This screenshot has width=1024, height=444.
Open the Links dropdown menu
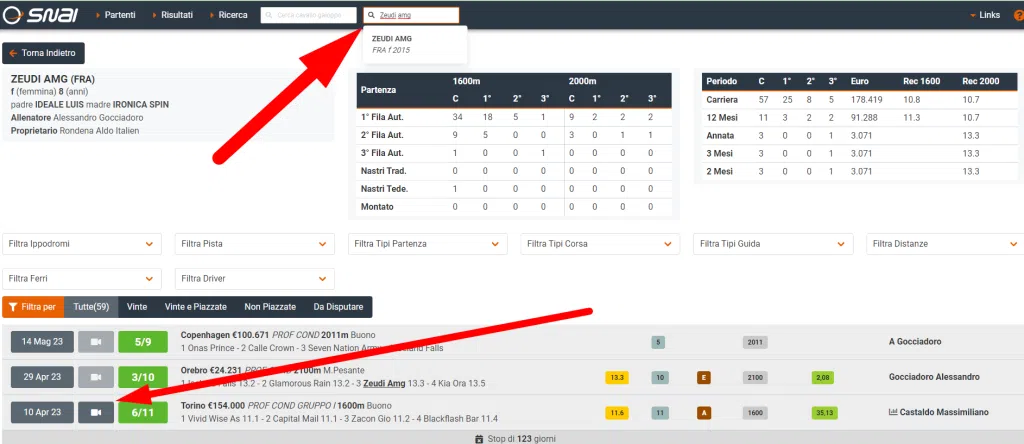(985, 15)
